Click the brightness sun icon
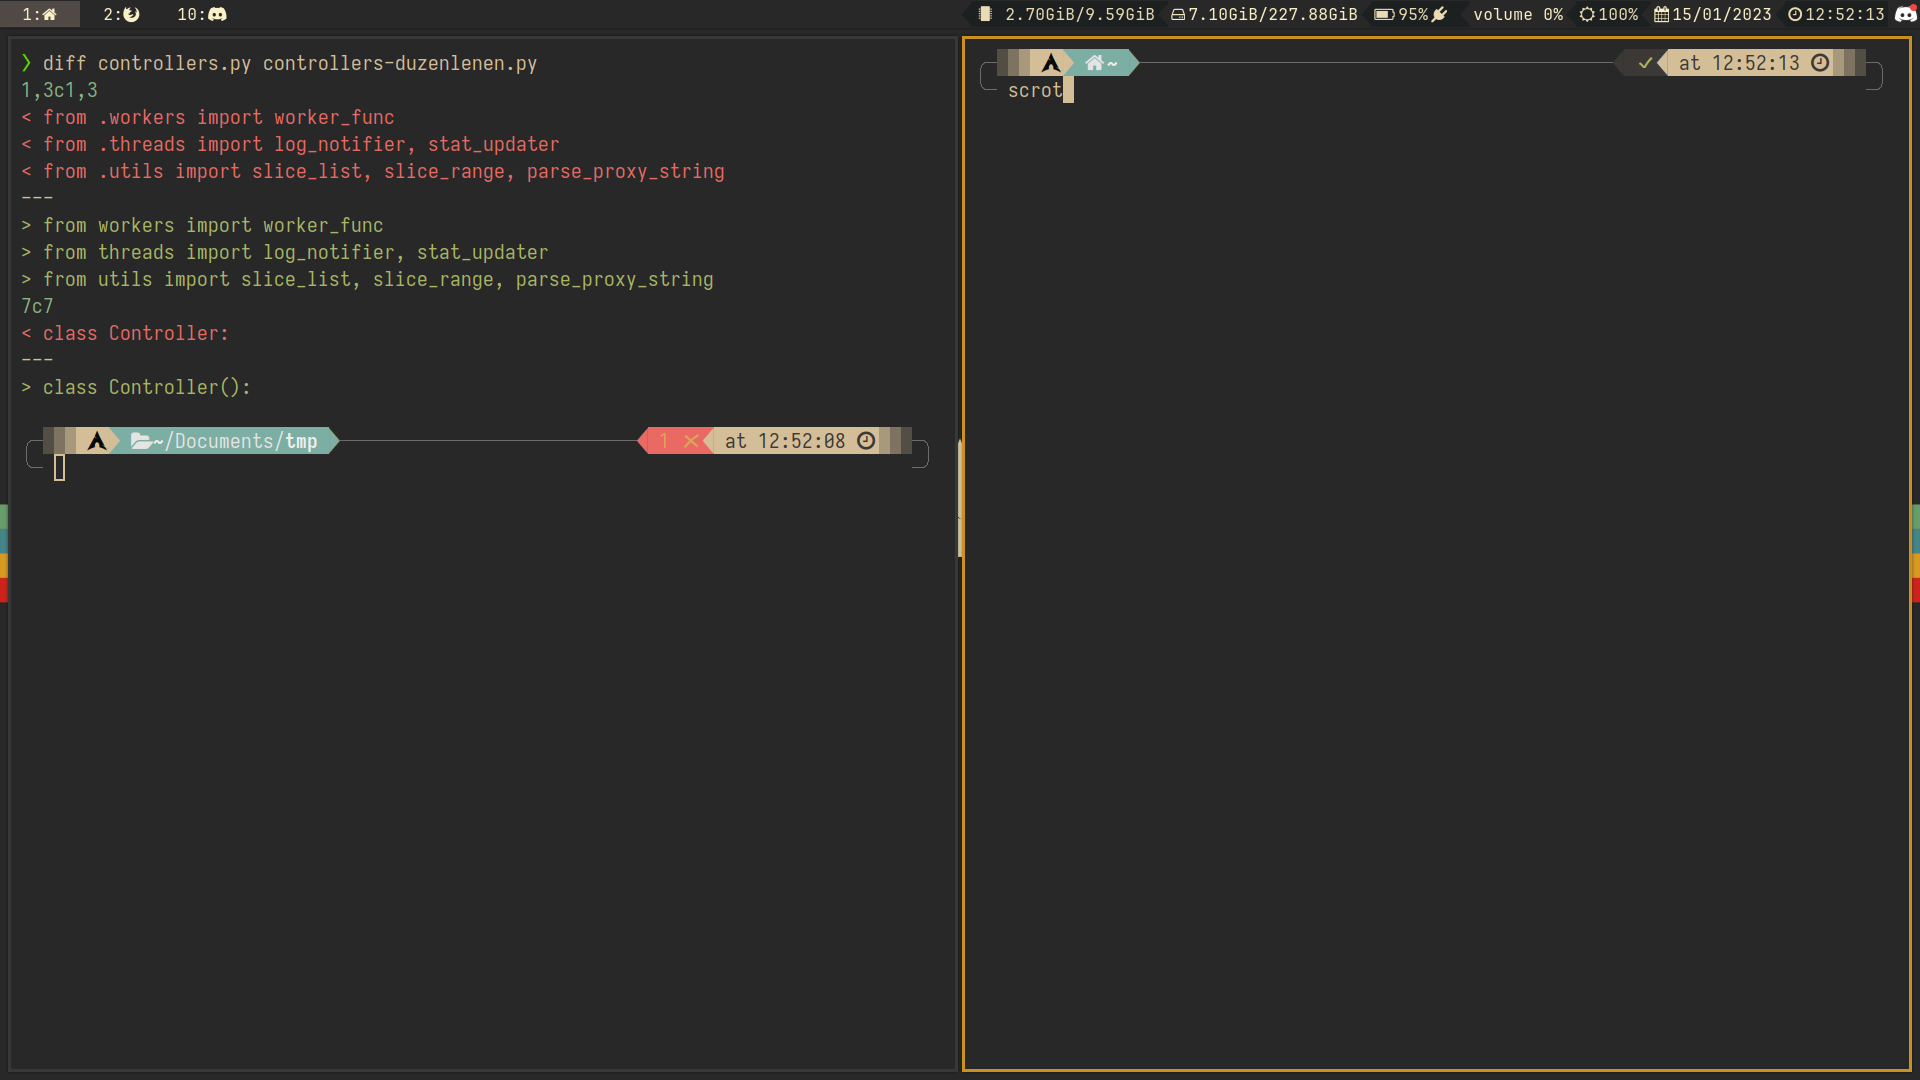 (1587, 14)
